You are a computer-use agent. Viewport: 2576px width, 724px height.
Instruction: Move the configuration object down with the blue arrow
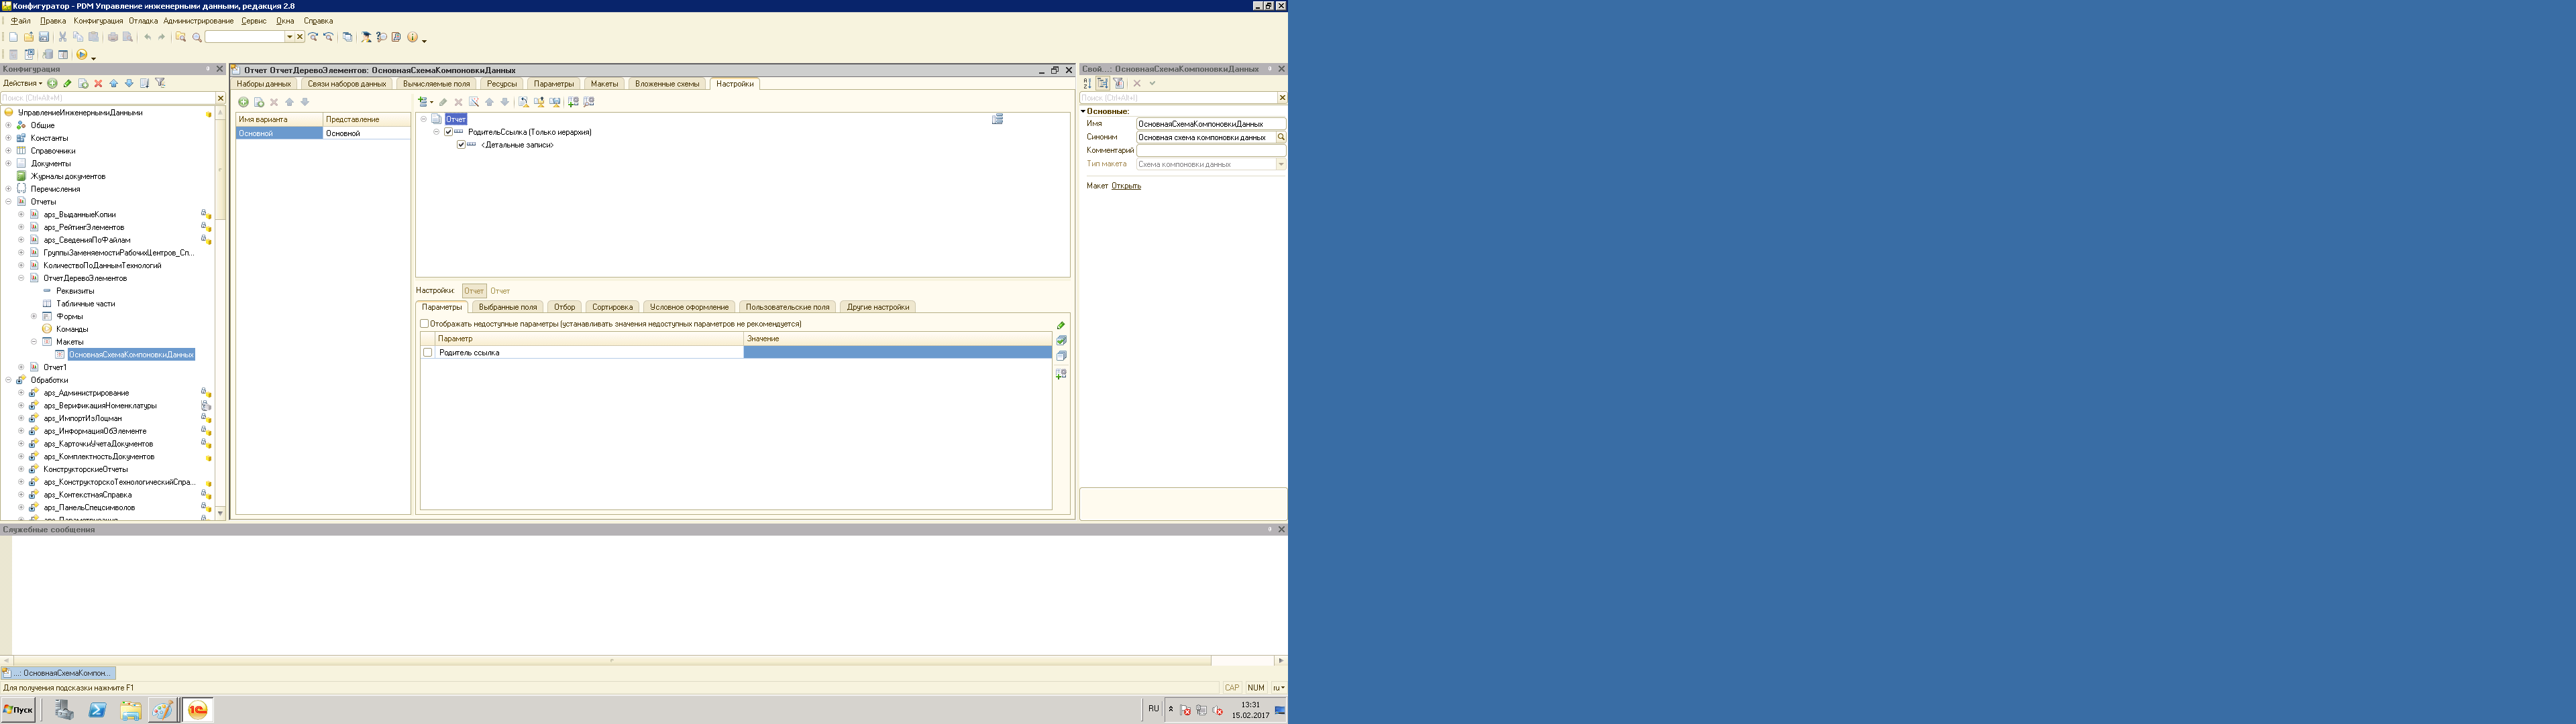point(128,83)
